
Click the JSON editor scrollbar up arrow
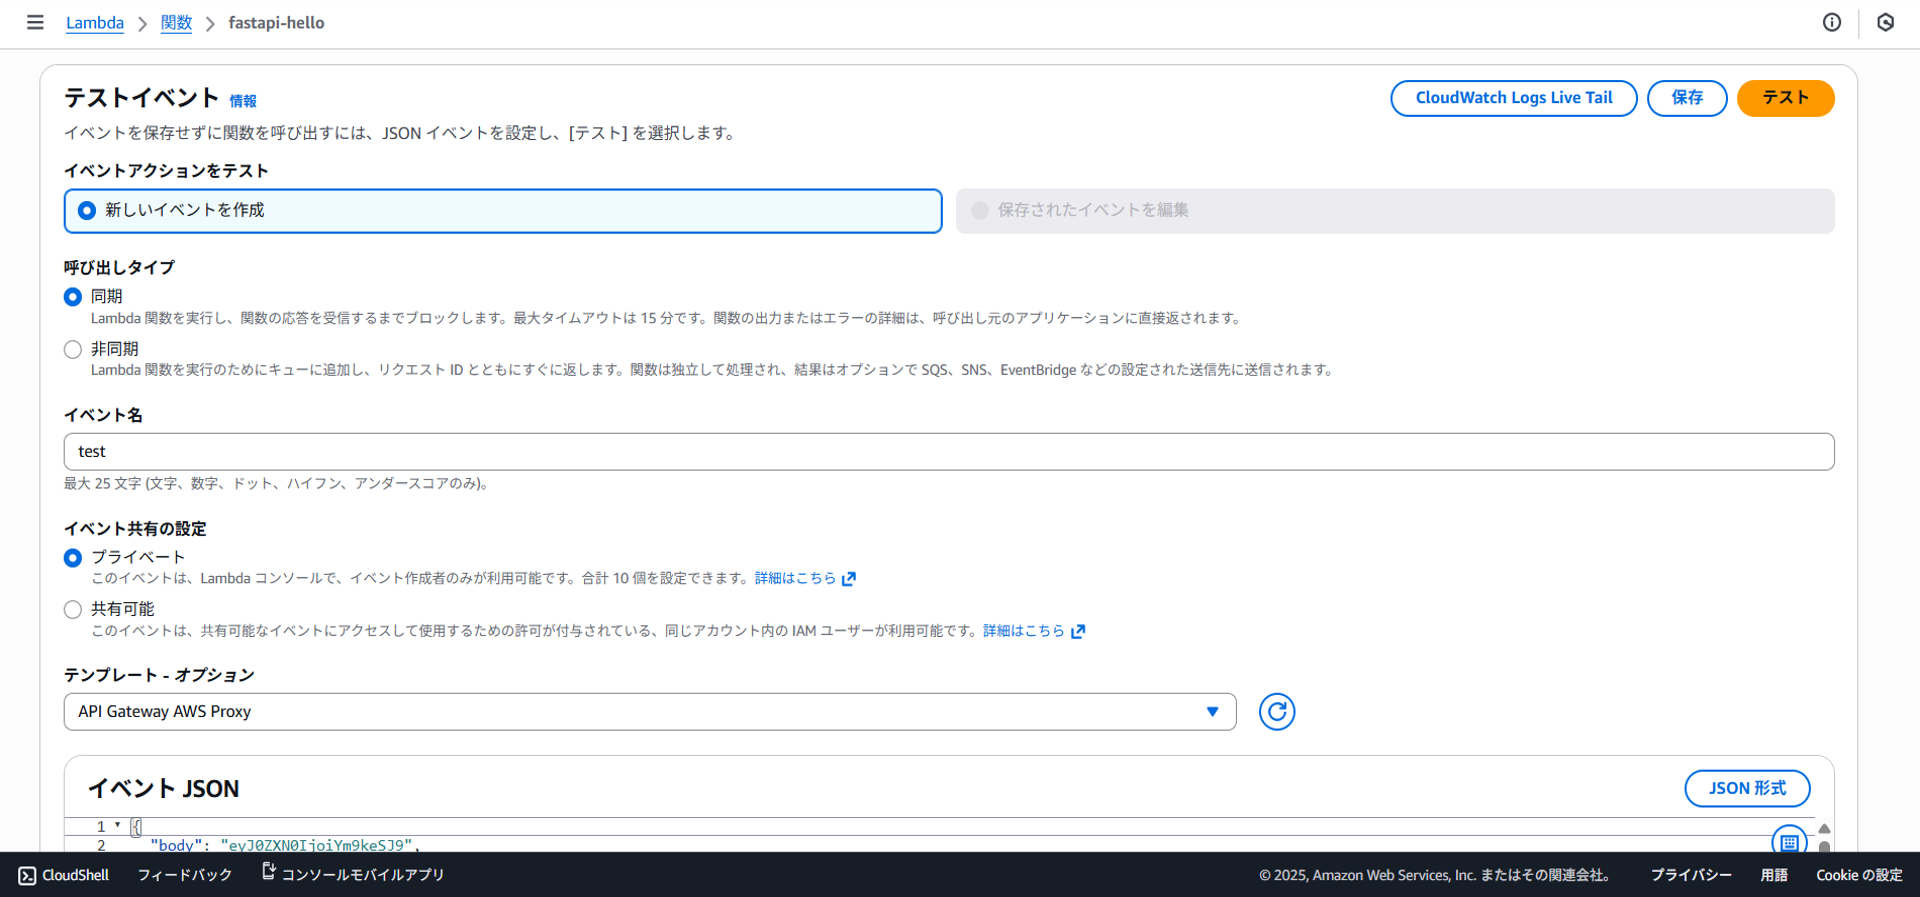pos(1824,828)
